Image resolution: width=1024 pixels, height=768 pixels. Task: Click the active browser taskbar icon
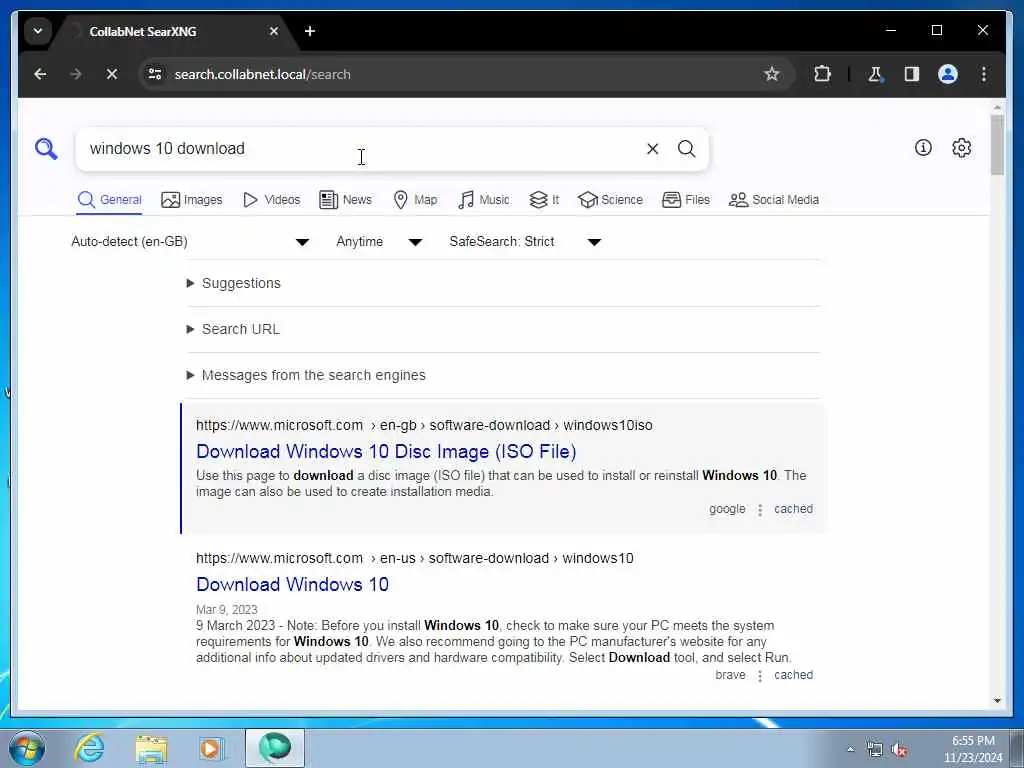pos(274,748)
